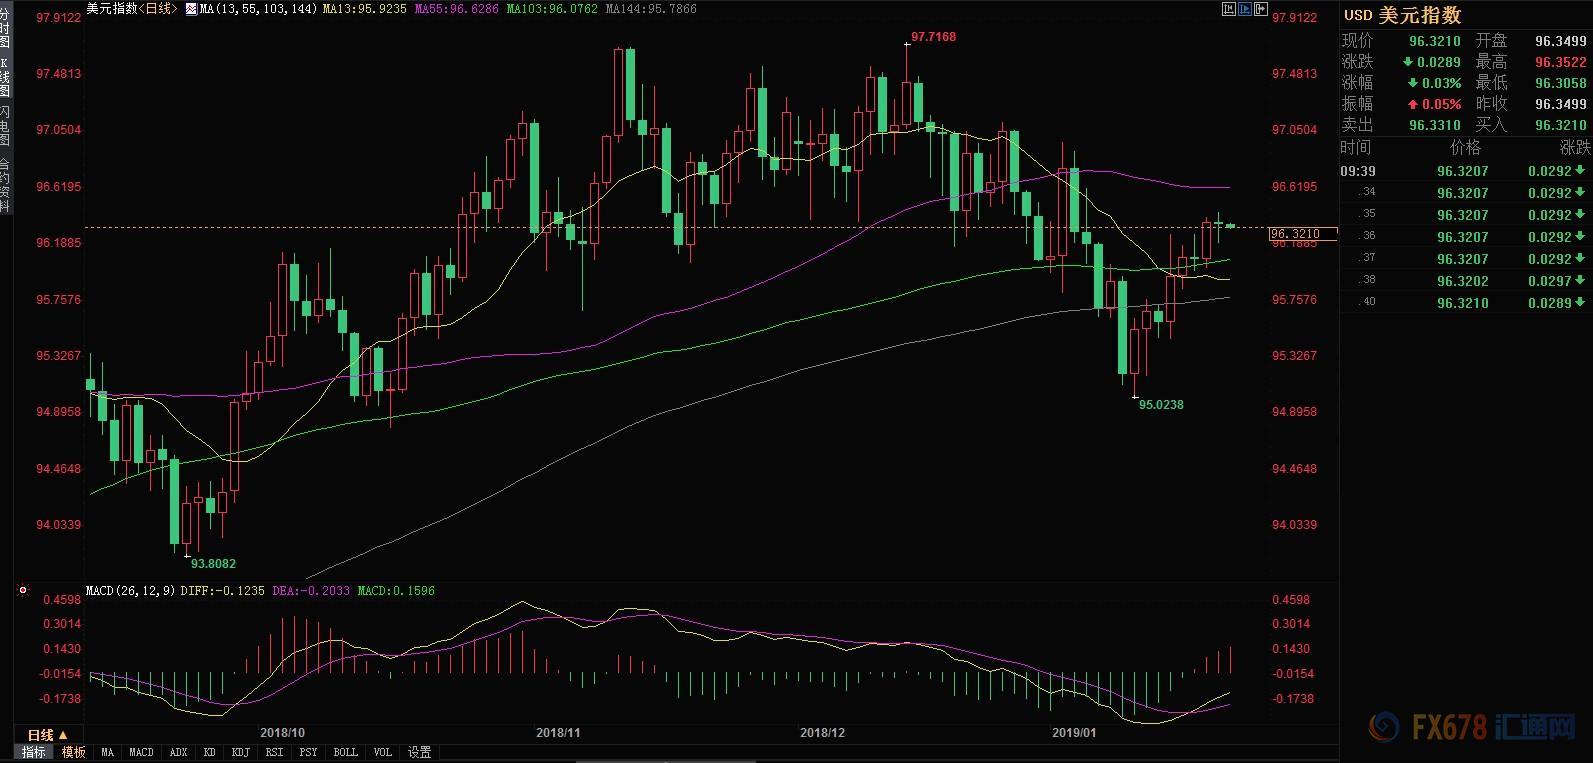The image size is (1593, 763).
Task: Click the MA103:96.0762 green value
Action: (x=552, y=9)
